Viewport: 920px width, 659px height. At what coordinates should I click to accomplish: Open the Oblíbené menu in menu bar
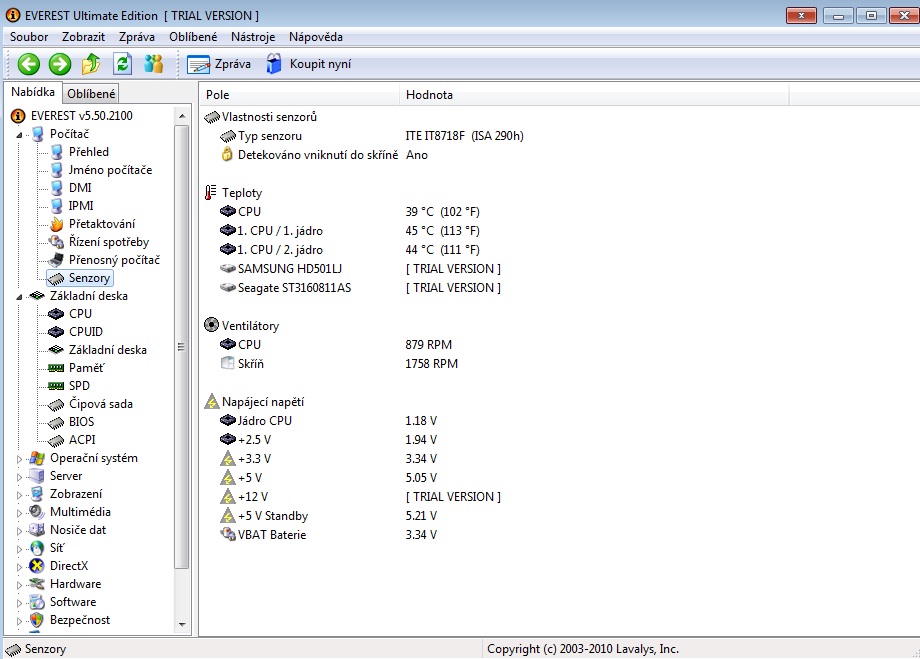(x=193, y=37)
